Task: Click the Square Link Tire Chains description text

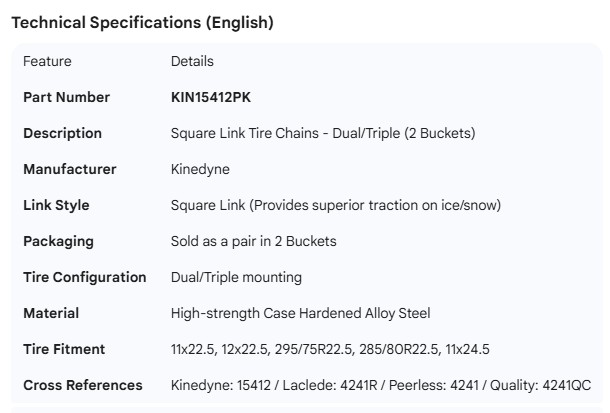Action: 322,133
